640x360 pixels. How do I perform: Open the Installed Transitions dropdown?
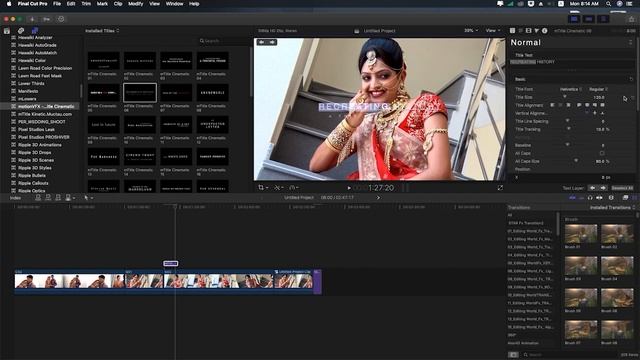(612, 207)
